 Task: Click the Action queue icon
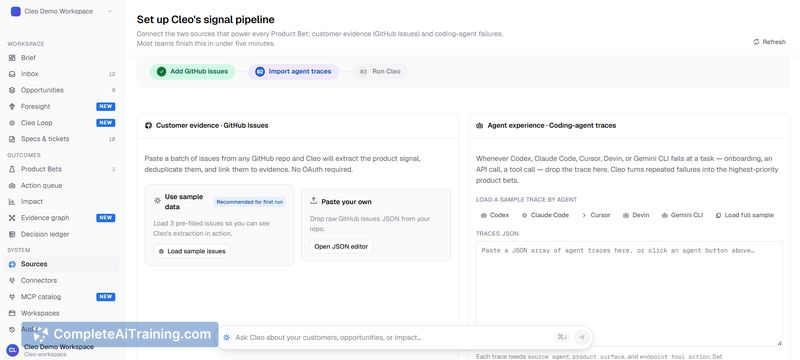coord(12,186)
